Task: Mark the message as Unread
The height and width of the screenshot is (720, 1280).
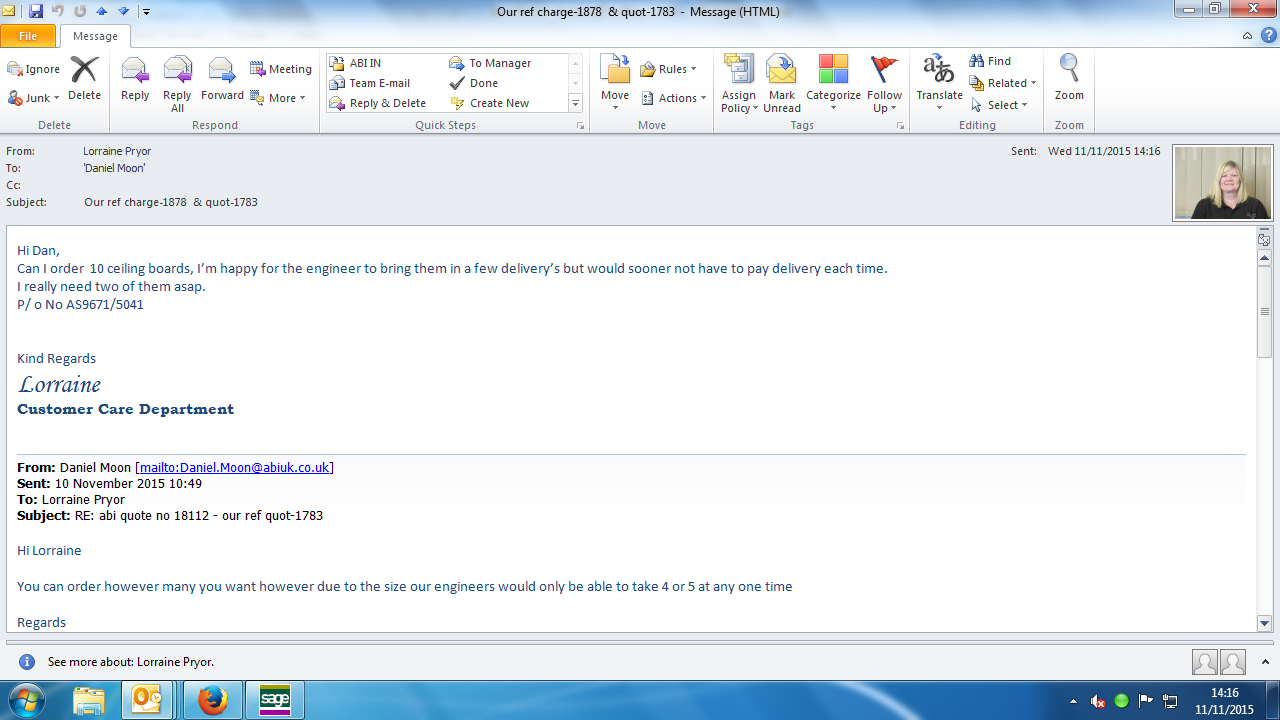Action: (782, 84)
